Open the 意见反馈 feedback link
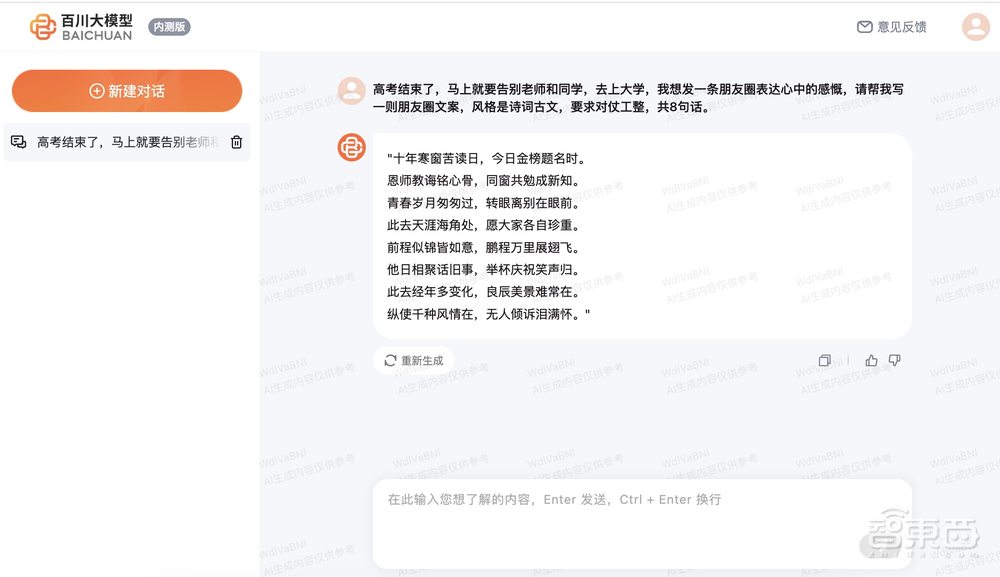Viewport: 1000px width, 577px height. (899, 26)
